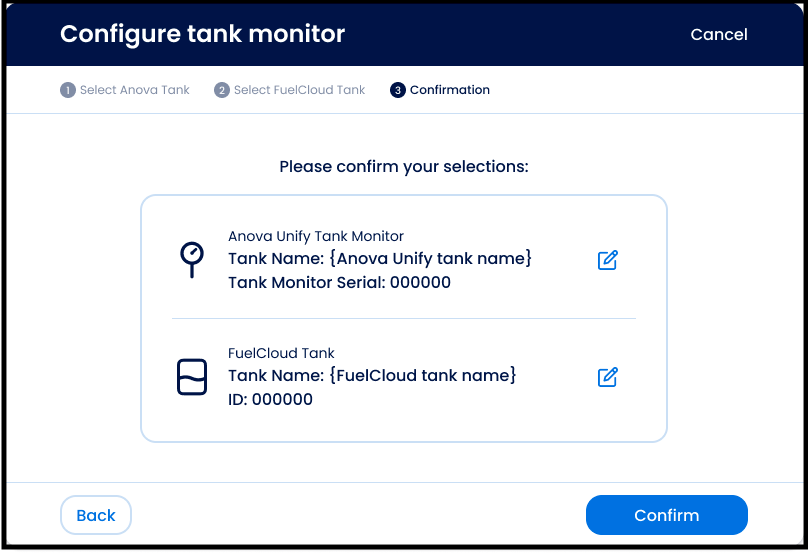This screenshot has width=808, height=553.
Task: Edit the Anova Unify tank monitor selection
Action: pos(607,260)
